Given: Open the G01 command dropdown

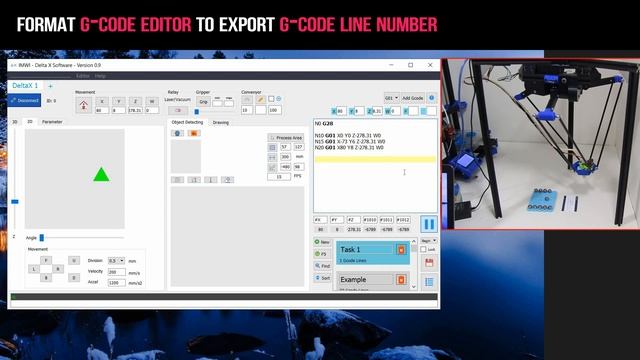Looking at the screenshot, I should 391,98.
